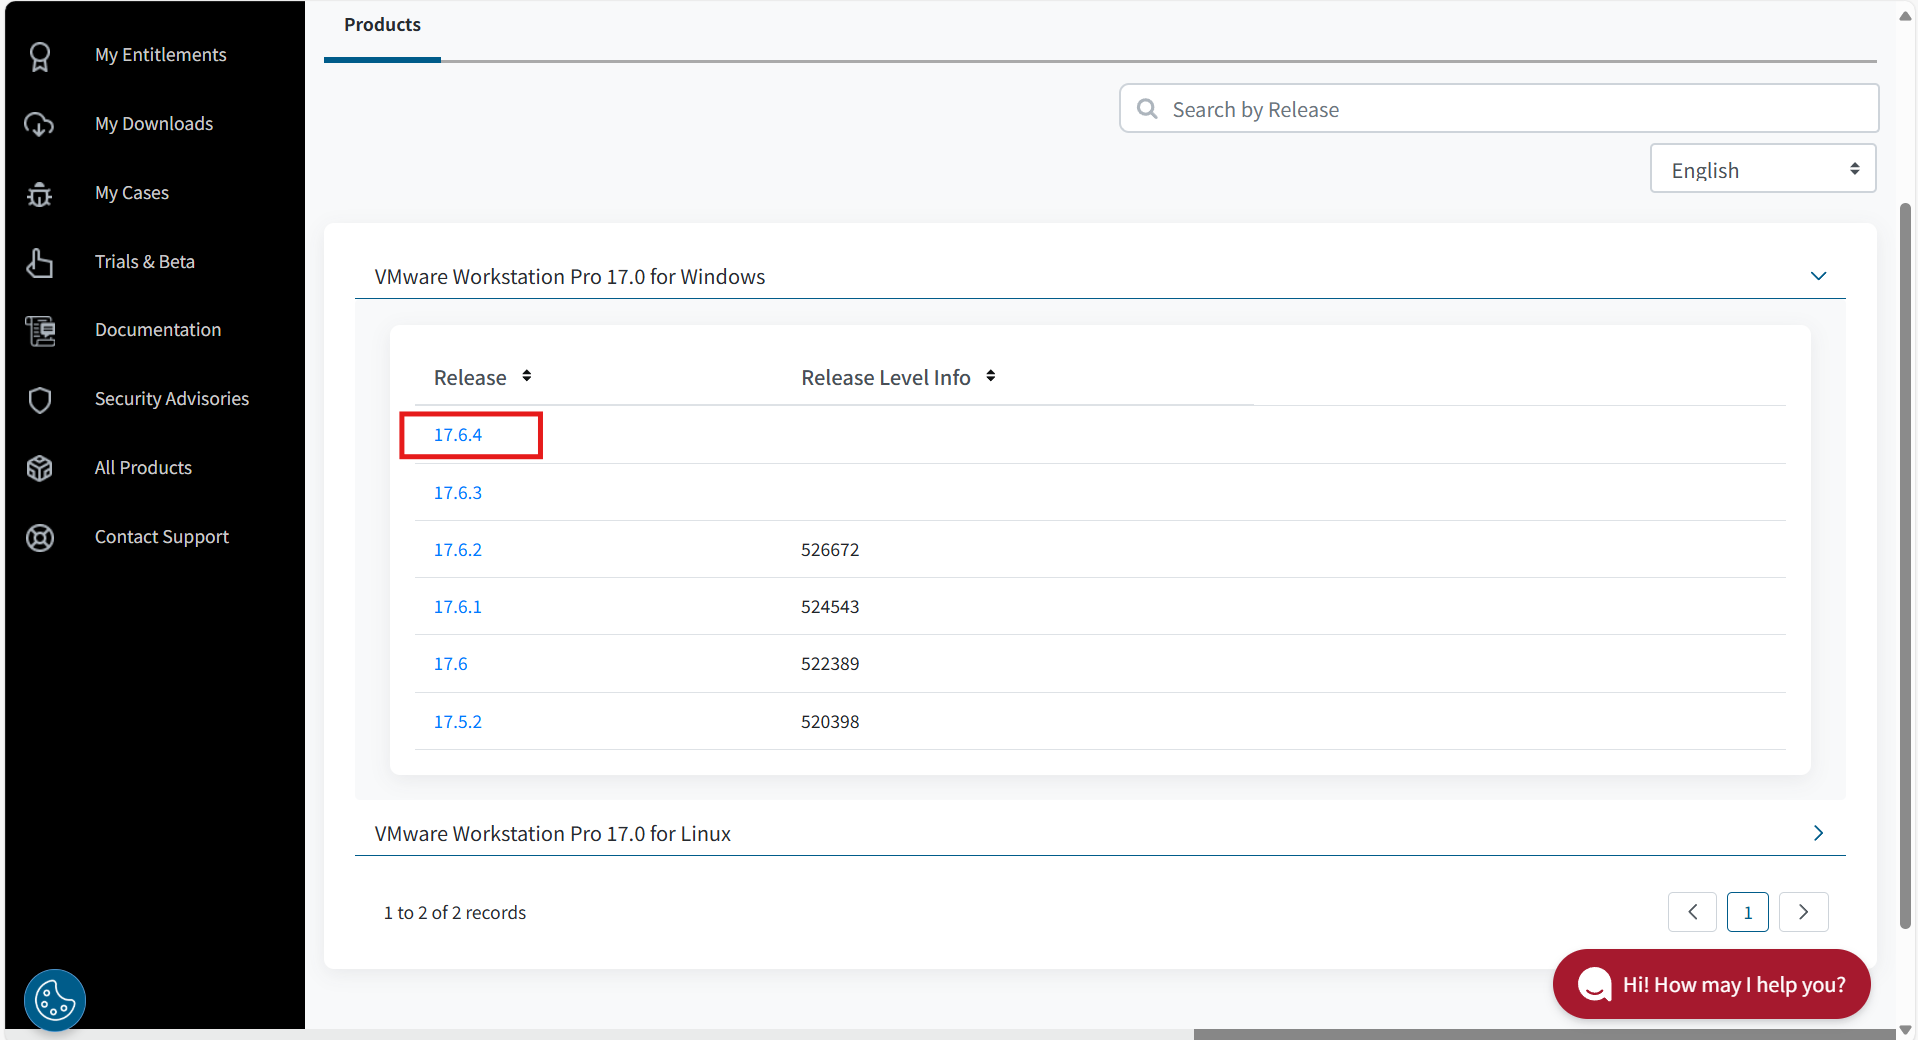Click the Trials & Beta hand icon
Screen dimensions: 1918x1040
[x=40, y=262]
